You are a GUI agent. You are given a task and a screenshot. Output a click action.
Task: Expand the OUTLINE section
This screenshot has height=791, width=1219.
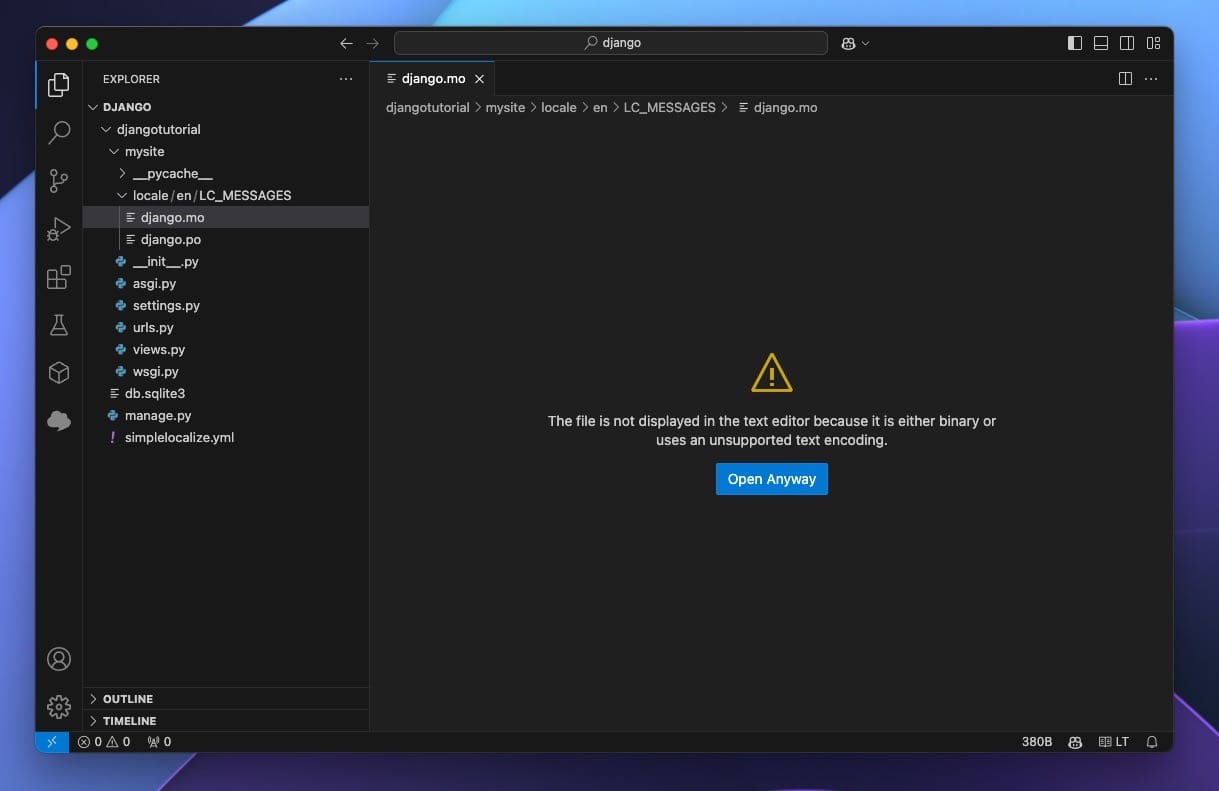pyautogui.click(x=226, y=699)
